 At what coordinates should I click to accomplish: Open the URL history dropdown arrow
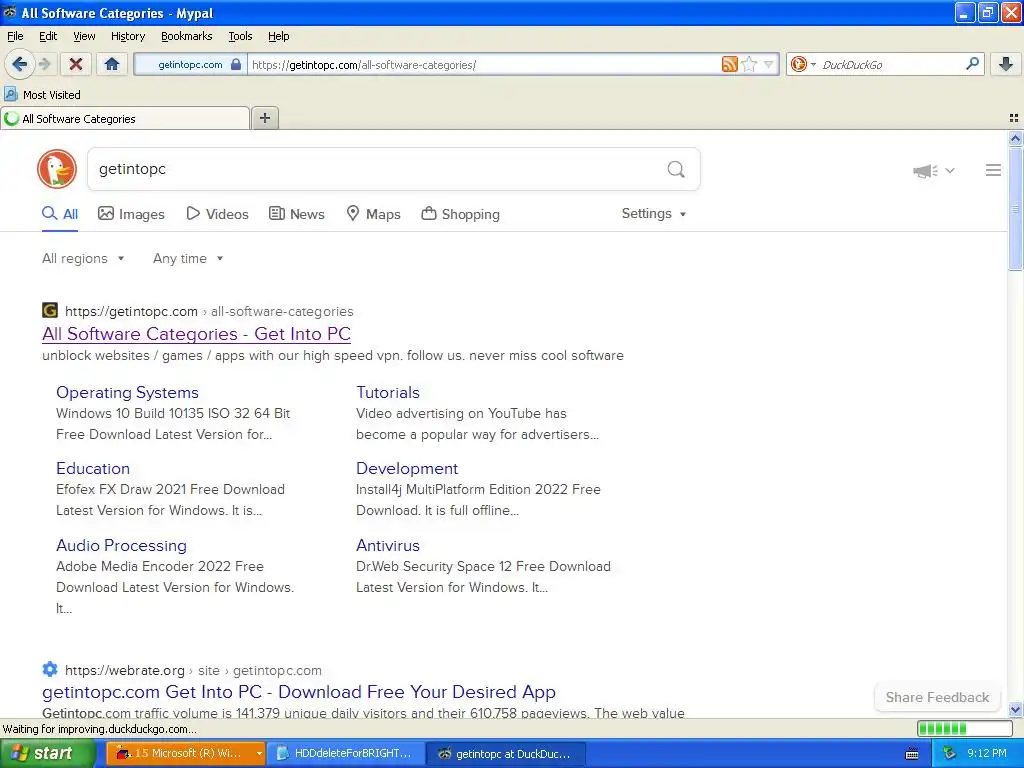pos(769,64)
